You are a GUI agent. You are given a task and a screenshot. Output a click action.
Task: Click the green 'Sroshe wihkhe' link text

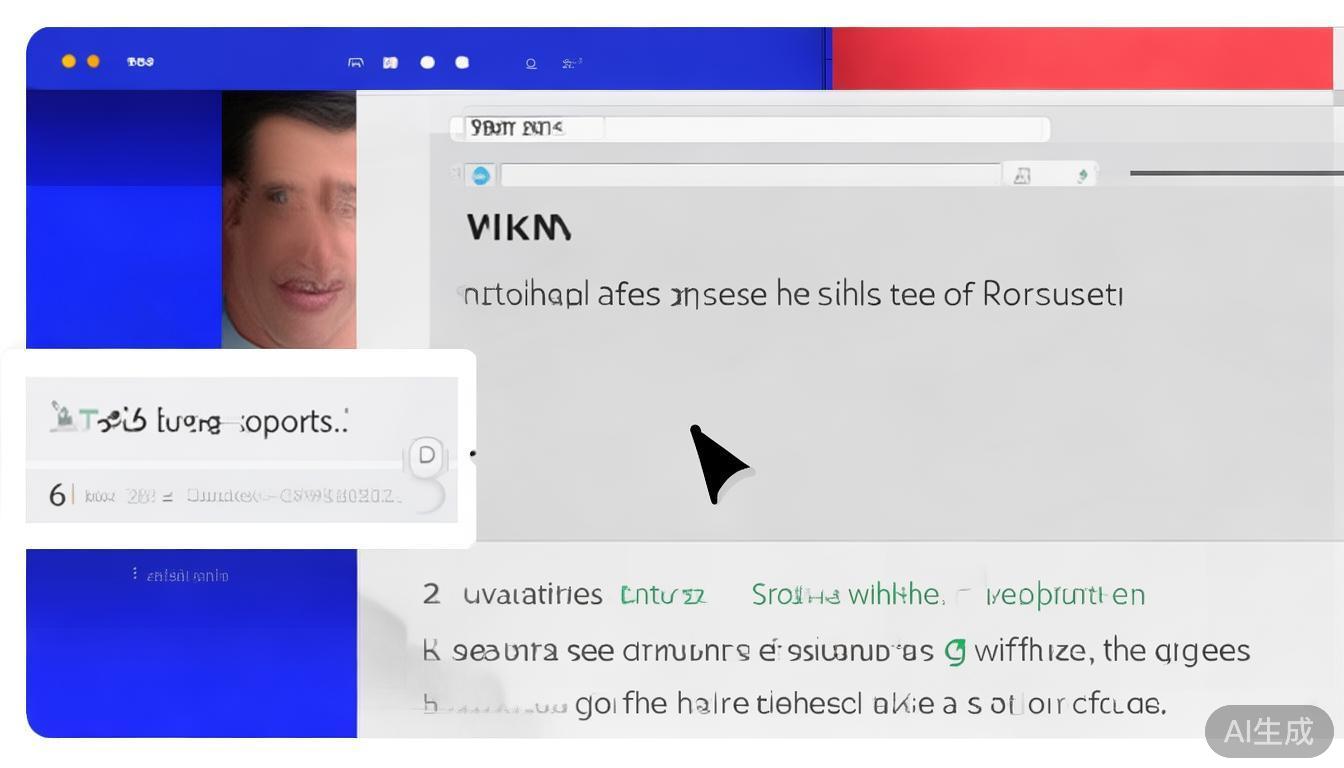(846, 595)
